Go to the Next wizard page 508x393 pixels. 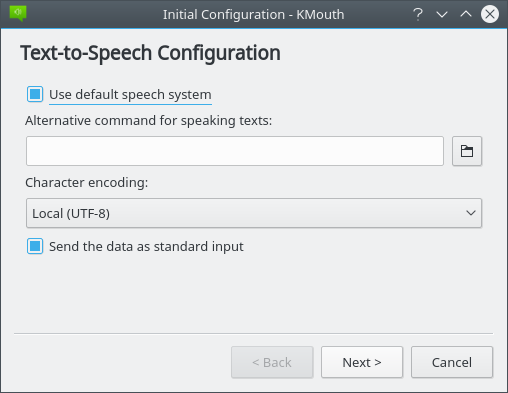click(x=362, y=362)
